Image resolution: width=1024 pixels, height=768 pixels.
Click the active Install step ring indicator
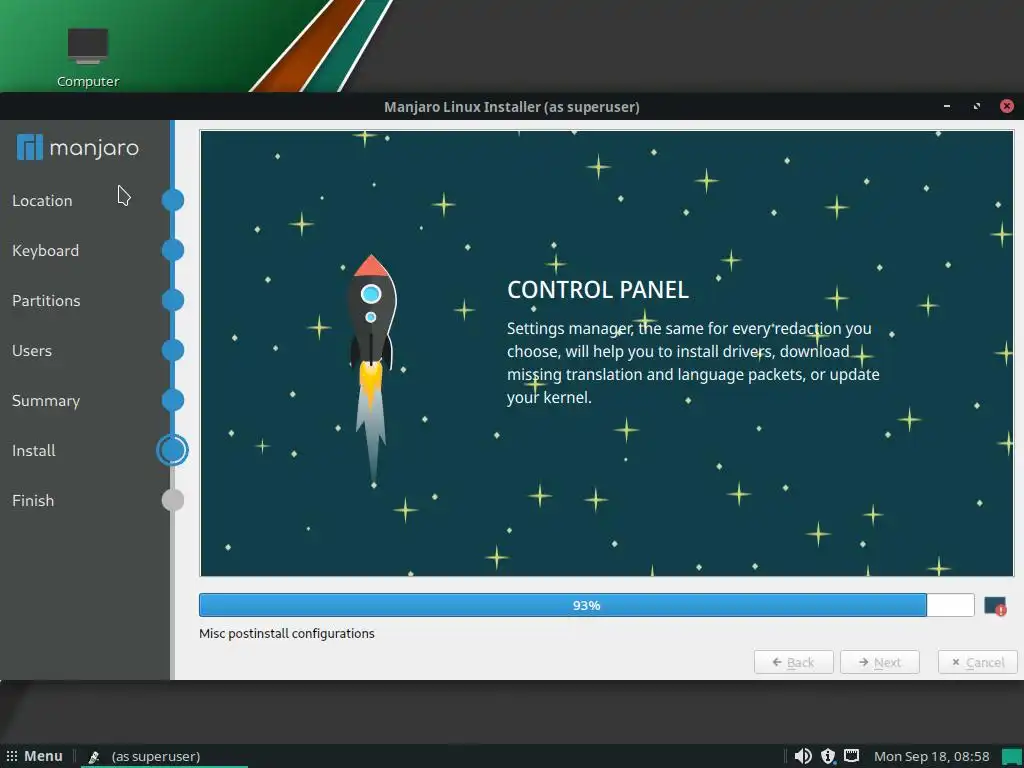(172, 450)
